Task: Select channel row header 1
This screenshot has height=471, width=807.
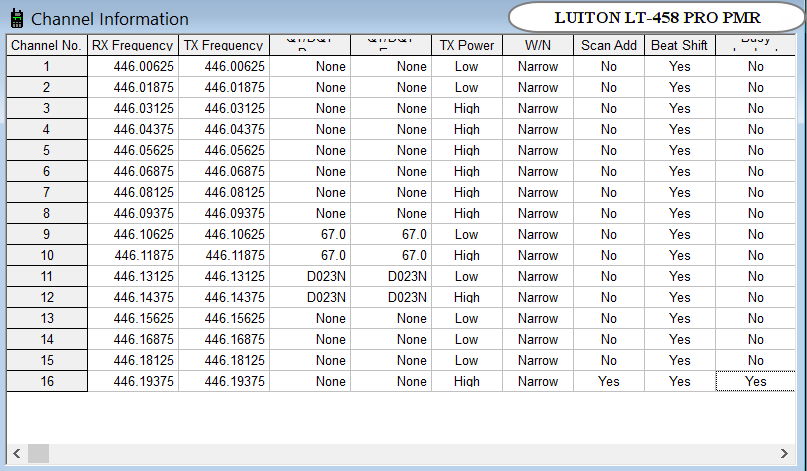Action: pyautogui.click(x=47, y=66)
